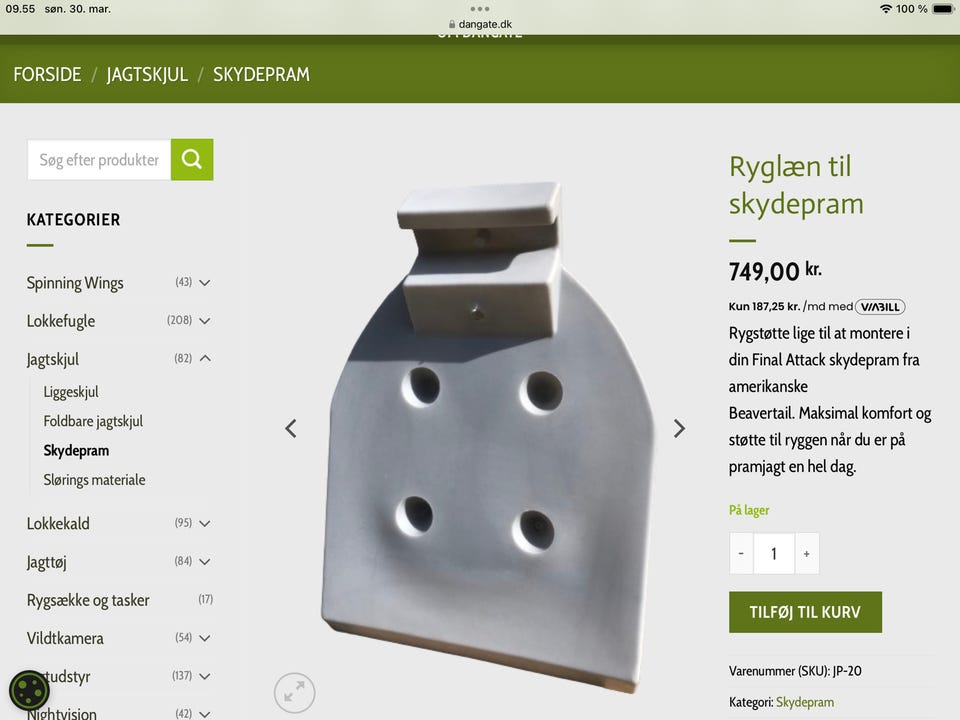
Task: Collapse the Jagtskjul category
Action: 205,359
